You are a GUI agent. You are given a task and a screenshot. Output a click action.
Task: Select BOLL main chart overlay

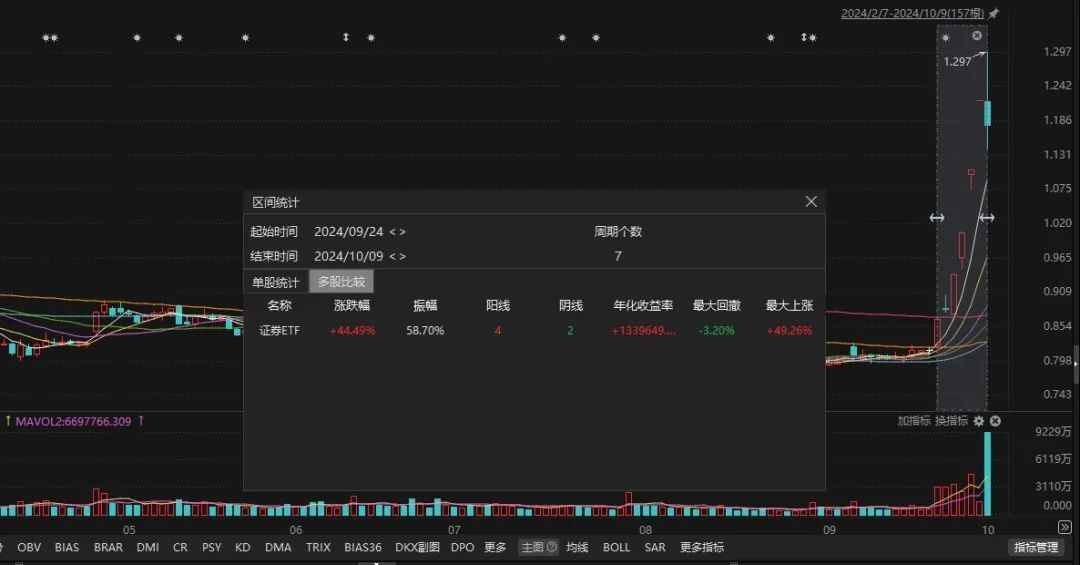tap(616, 547)
